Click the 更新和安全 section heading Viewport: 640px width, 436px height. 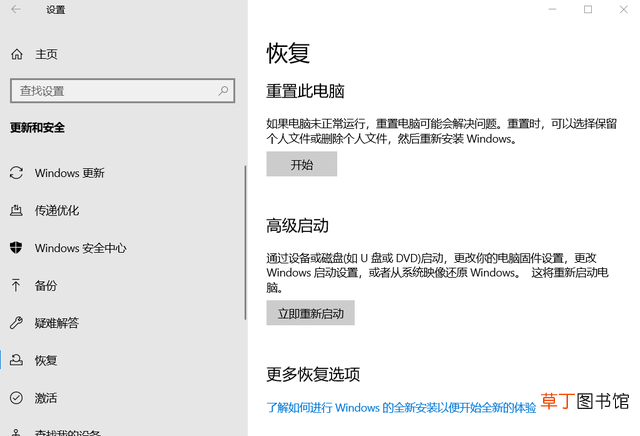(x=38, y=128)
